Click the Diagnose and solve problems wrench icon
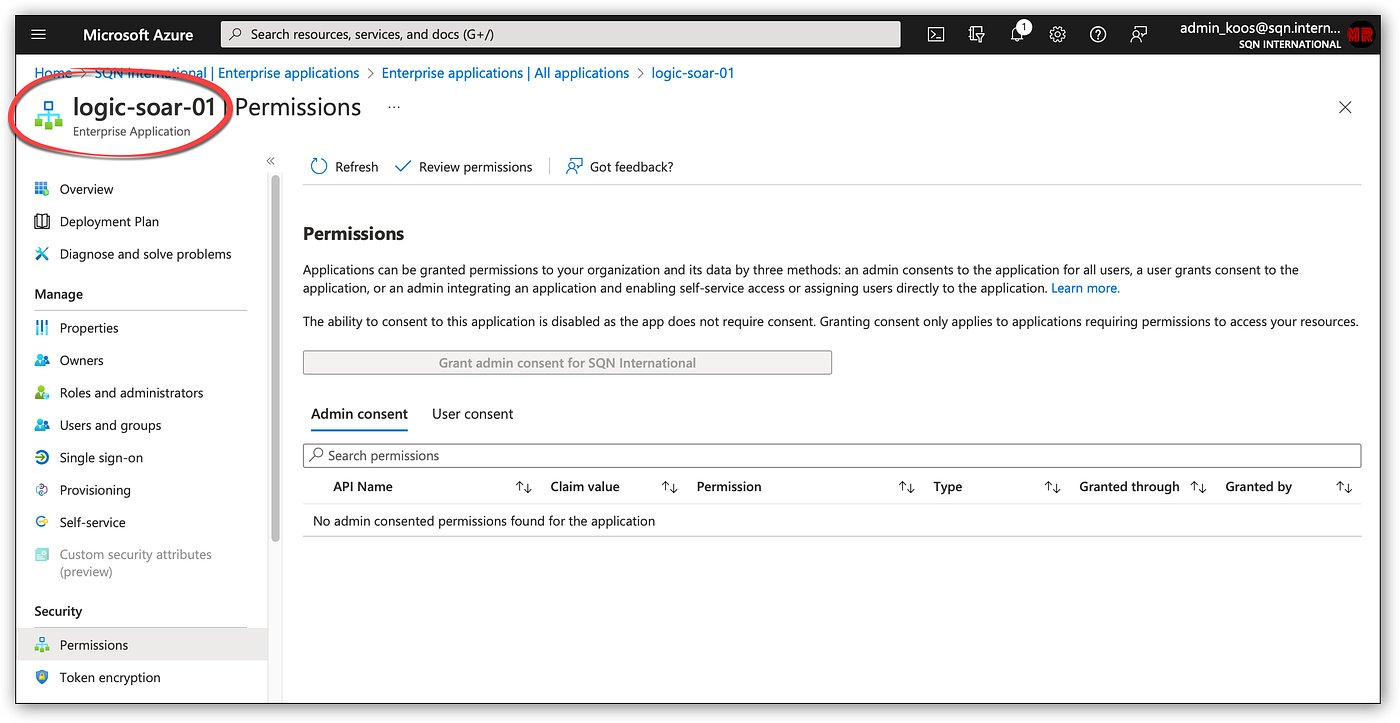Viewport: 1400px width, 723px height. coord(42,254)
